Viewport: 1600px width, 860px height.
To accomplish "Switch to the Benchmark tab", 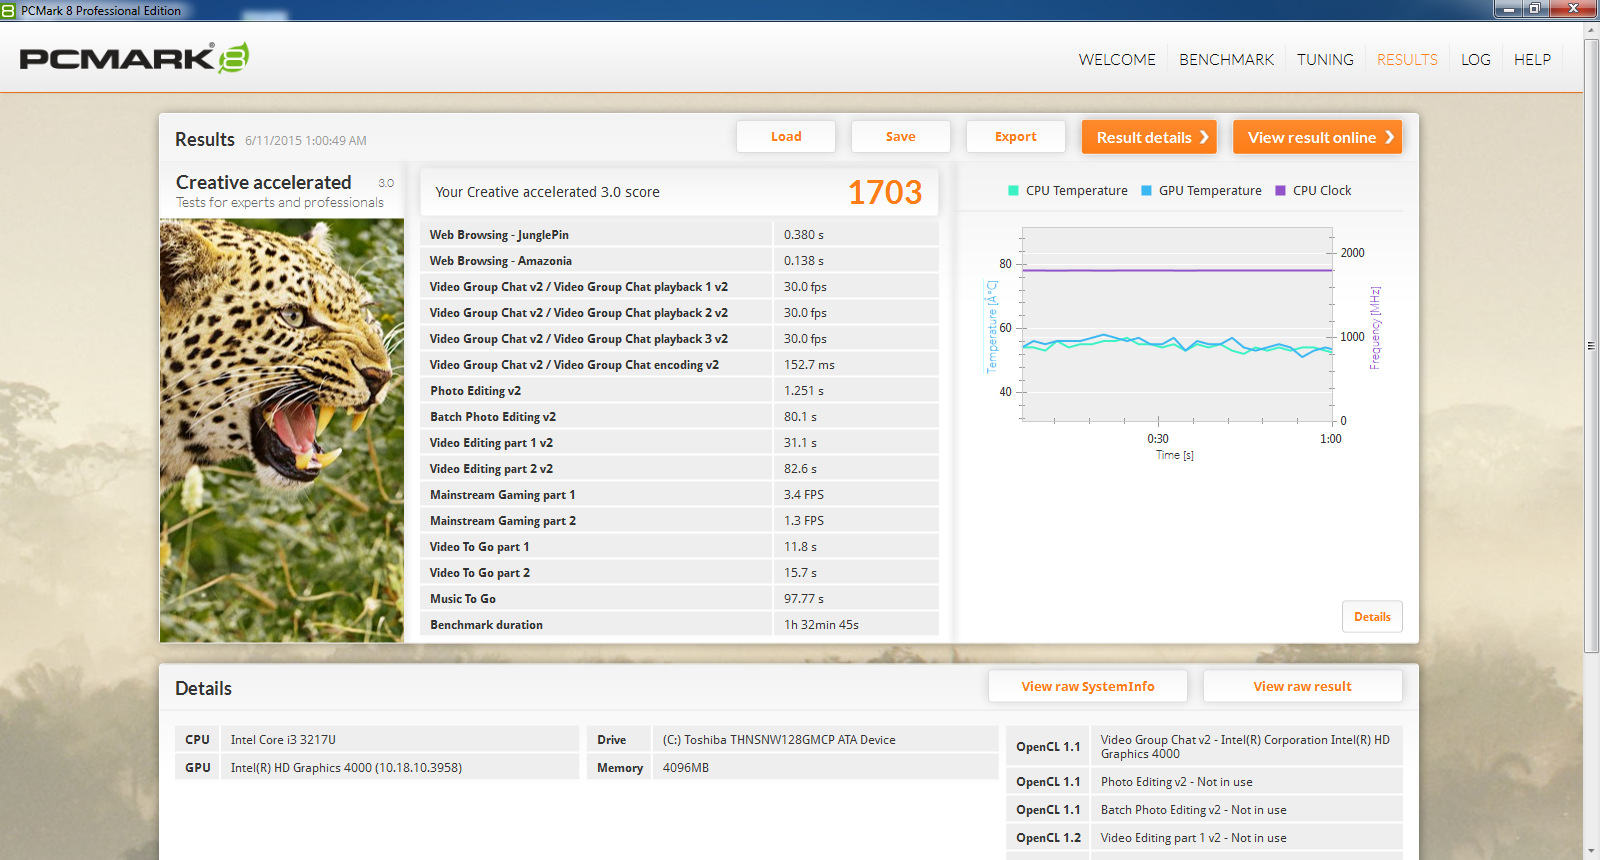I will tap(1226, 60).
